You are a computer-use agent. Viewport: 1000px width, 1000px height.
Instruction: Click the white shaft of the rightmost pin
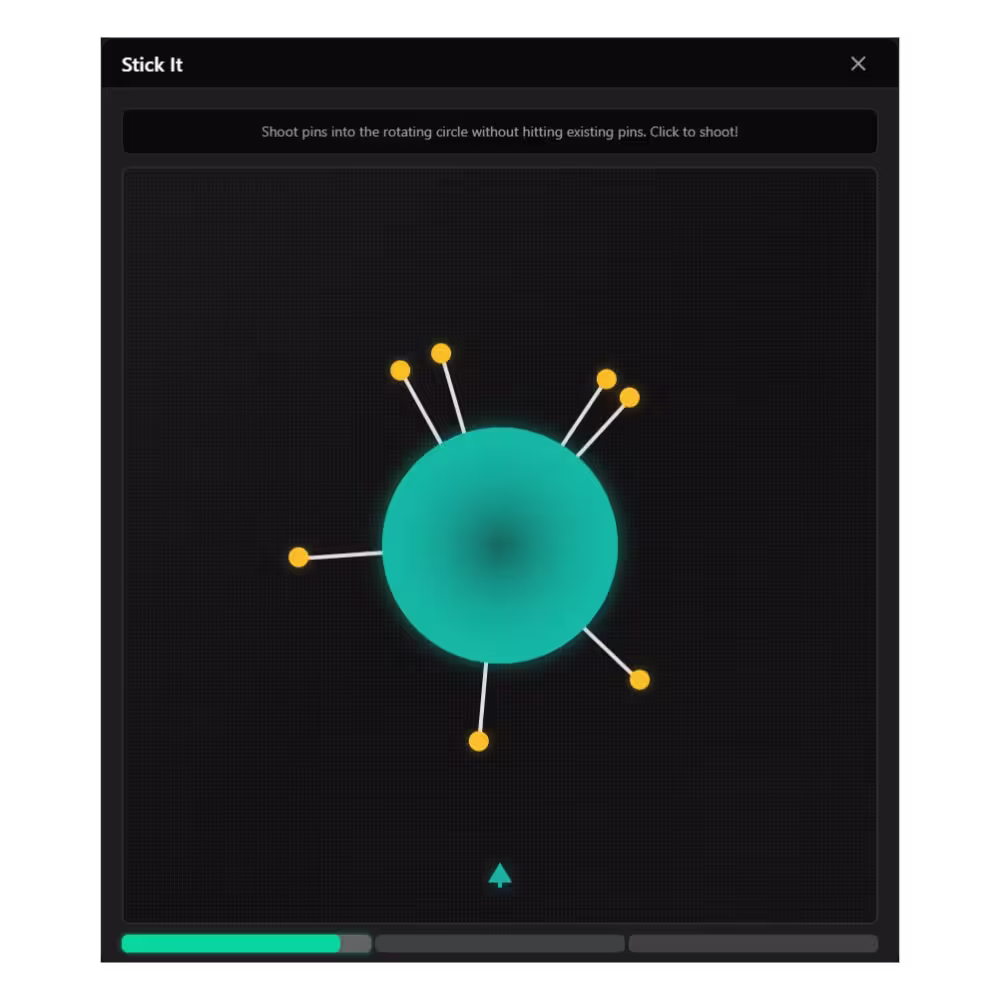[609, 651]
